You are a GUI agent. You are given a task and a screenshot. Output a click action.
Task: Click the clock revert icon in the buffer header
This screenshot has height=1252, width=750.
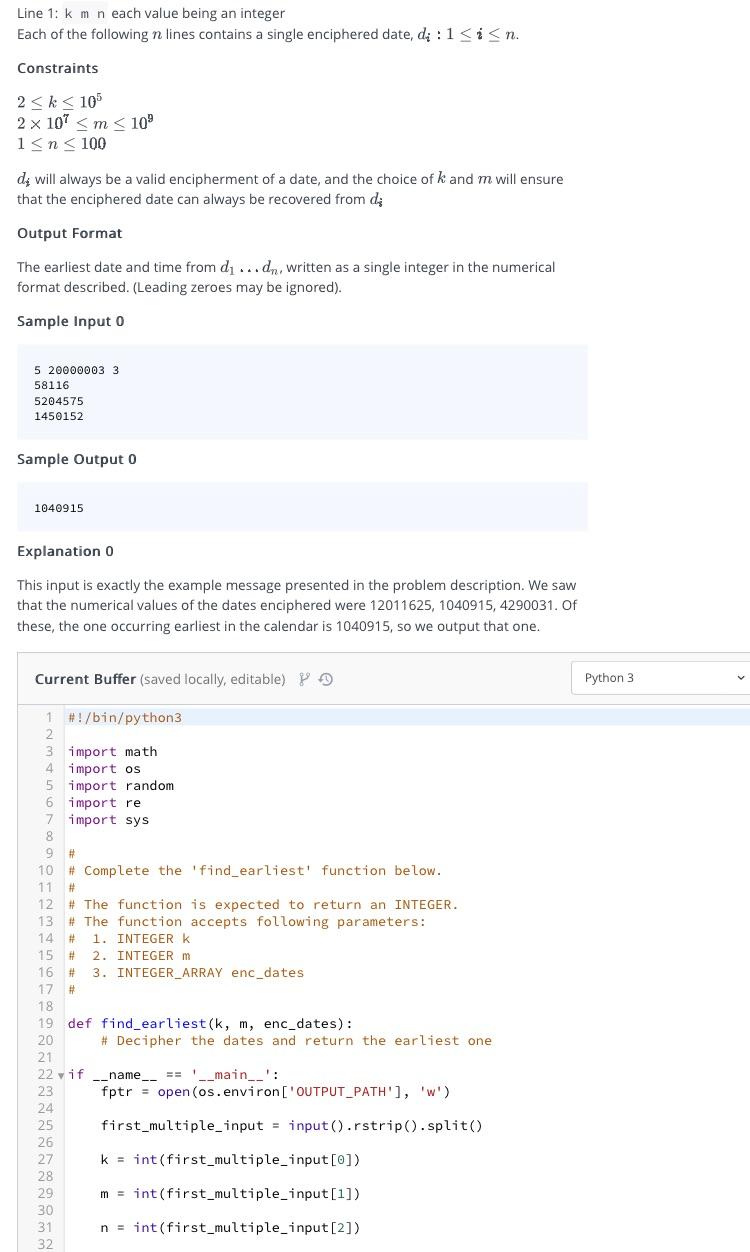325,678
